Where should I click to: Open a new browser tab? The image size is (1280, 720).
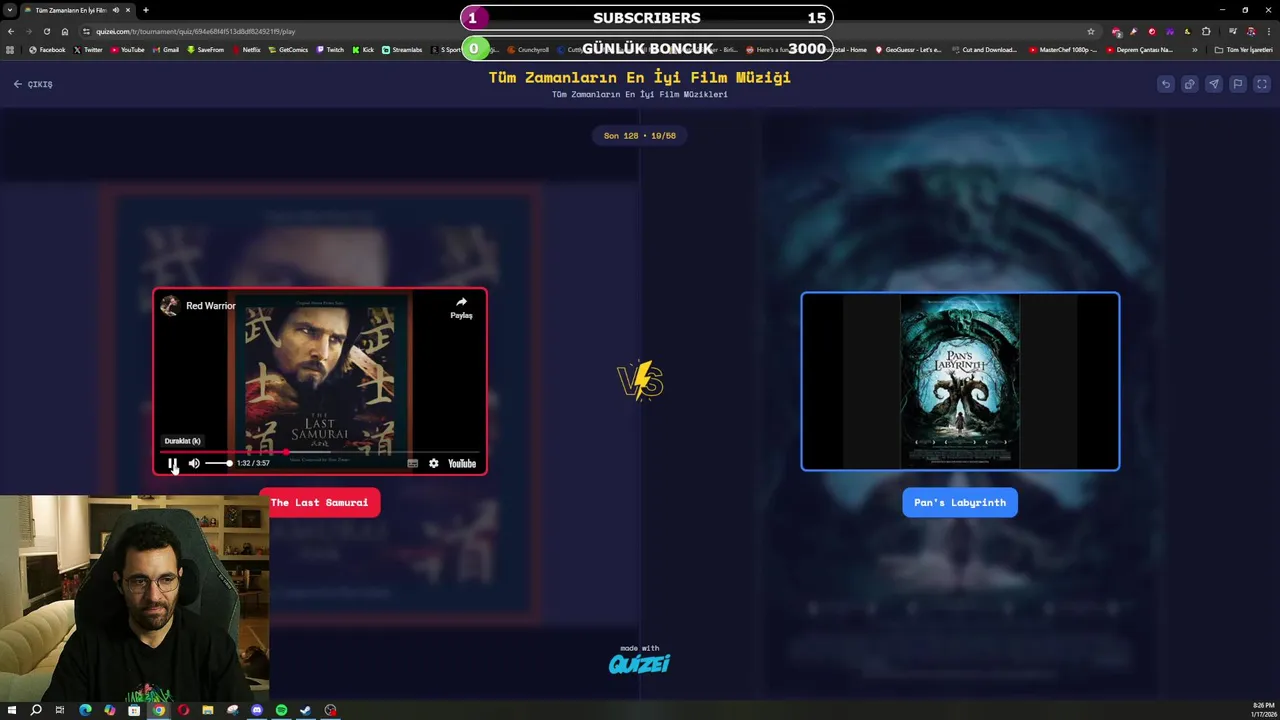[x=146, y=10]
